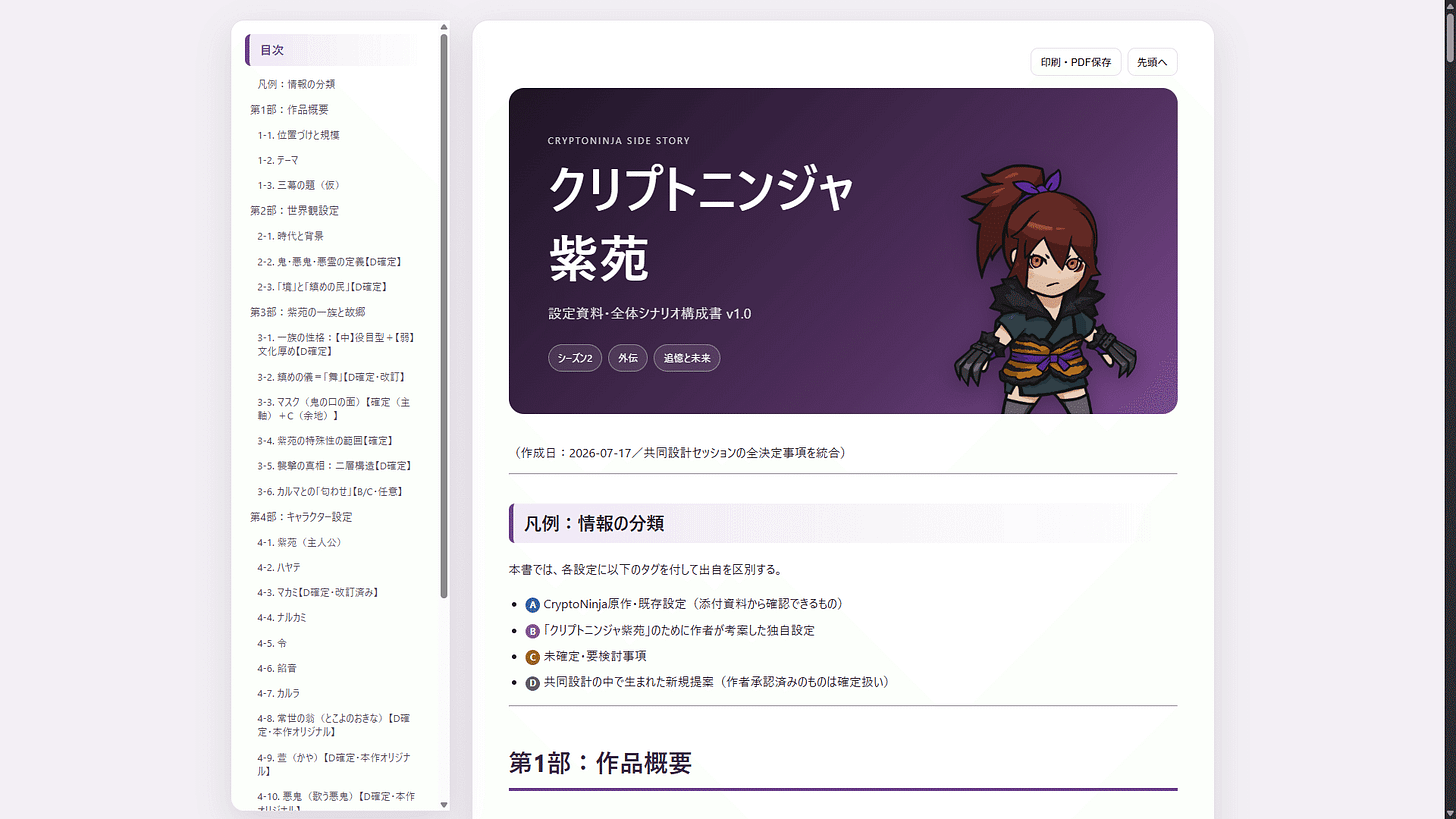Click the sidebar scrollbar thumb

coord(444,315)
